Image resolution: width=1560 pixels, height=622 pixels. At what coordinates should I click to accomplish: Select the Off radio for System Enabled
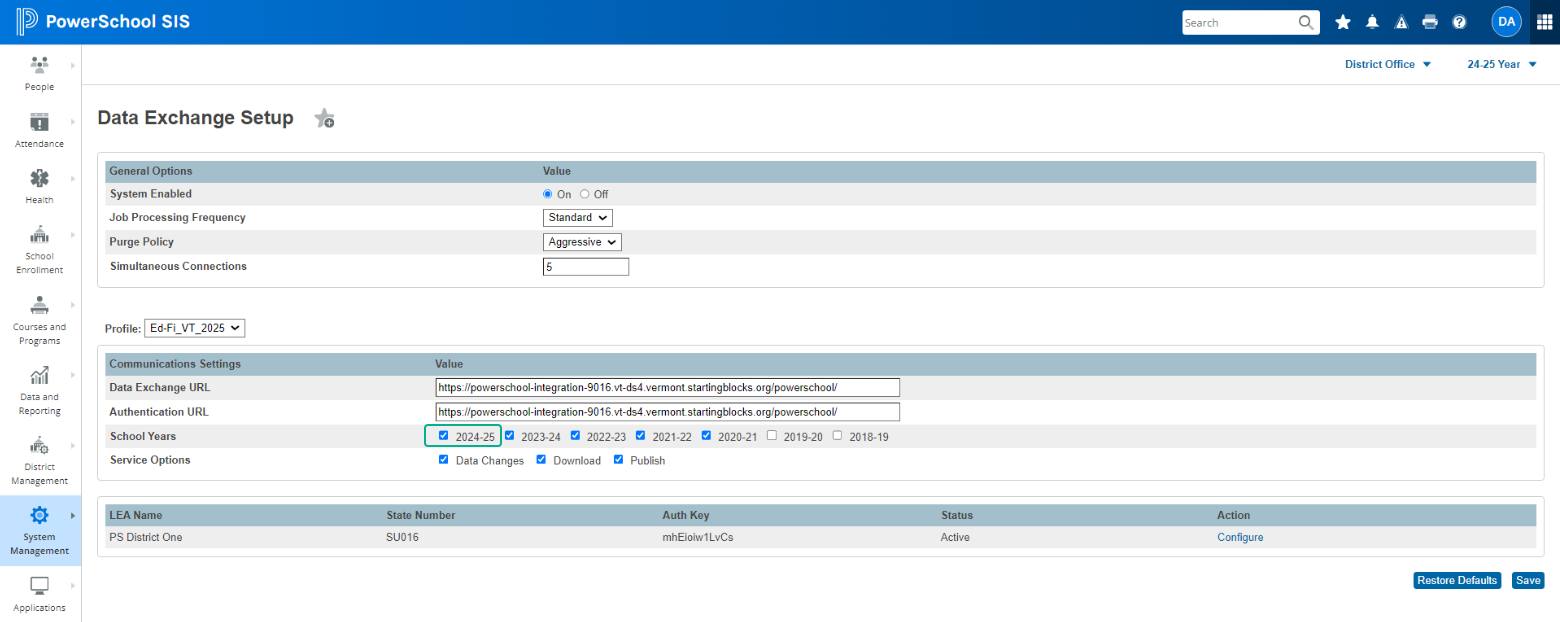point(585,194)
